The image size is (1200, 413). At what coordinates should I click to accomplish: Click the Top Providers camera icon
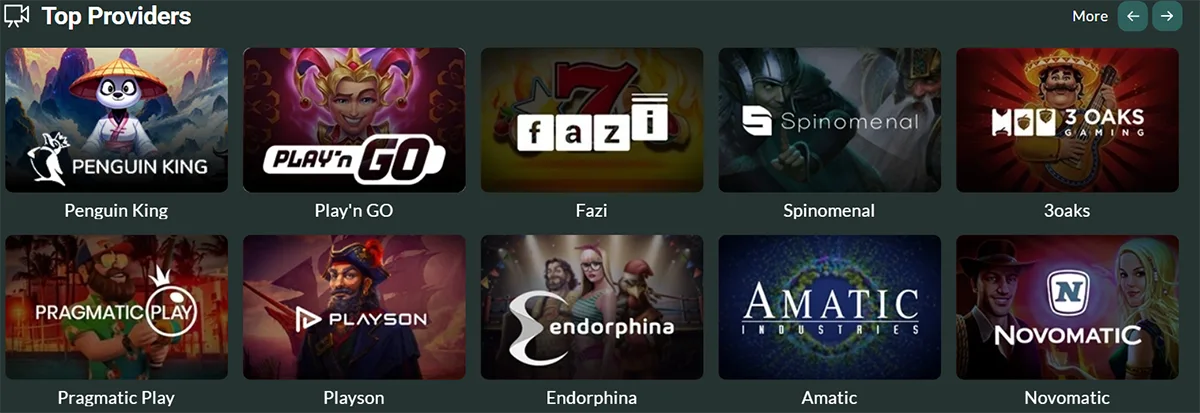[x=18, y=16]
